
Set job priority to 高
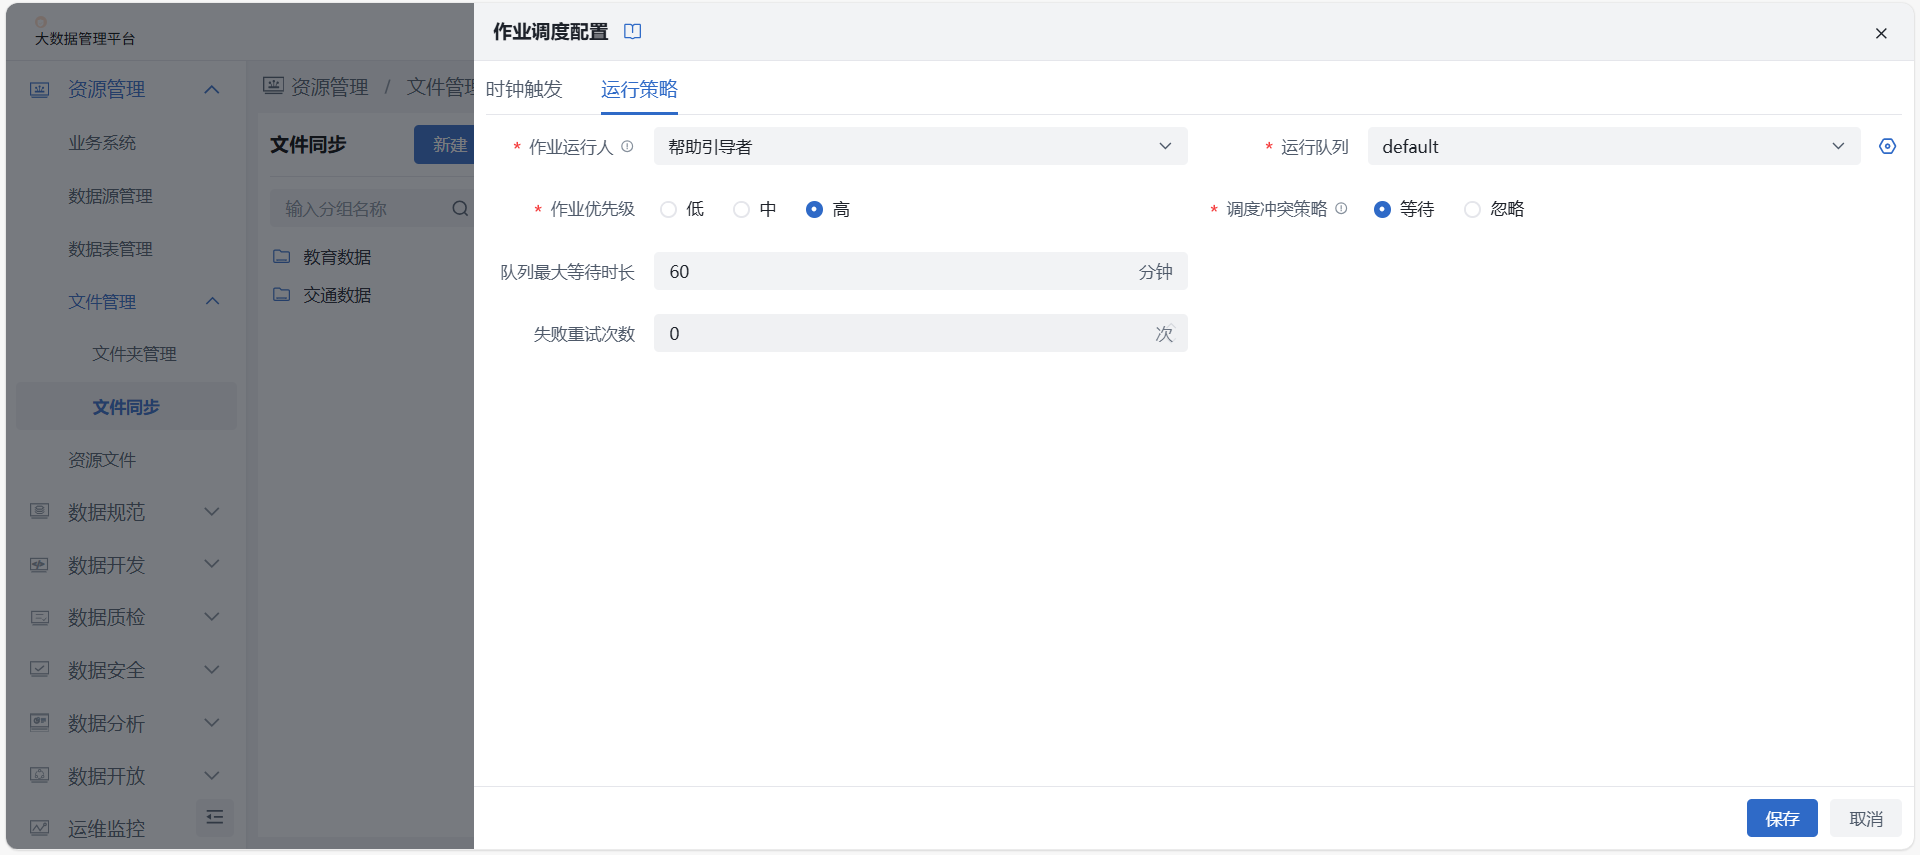click(x=814, y=209)
